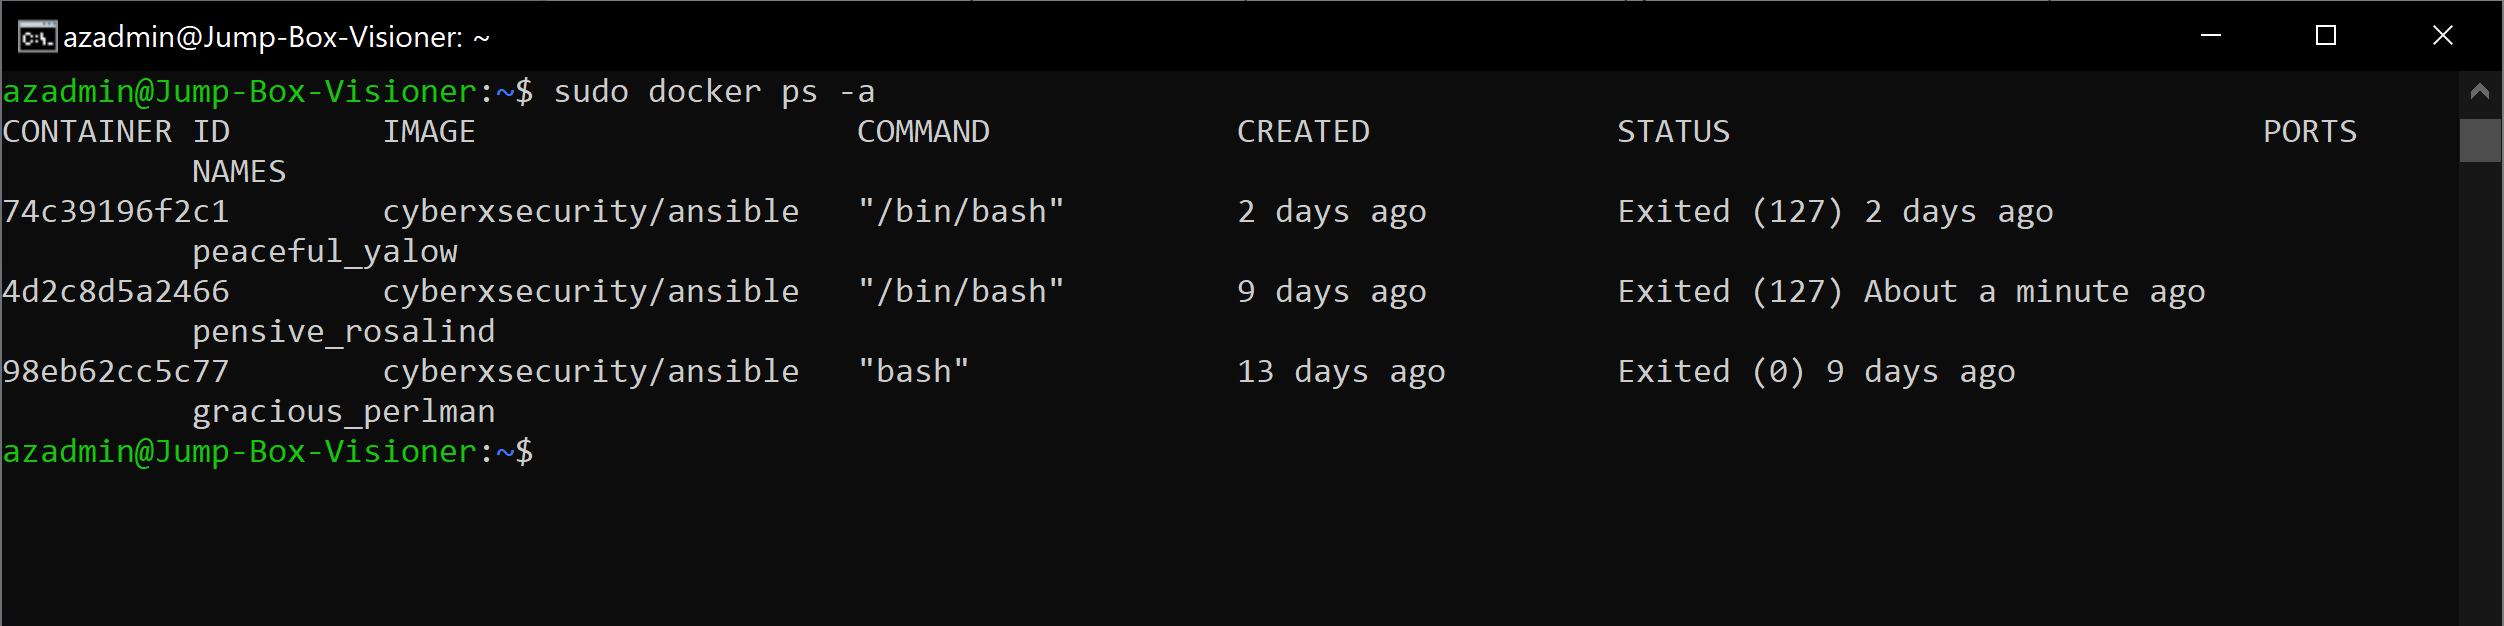The image size is (2504, 626).
Task: Select the cyberxsecurity/ansible image name
Action: click(592, 211)
